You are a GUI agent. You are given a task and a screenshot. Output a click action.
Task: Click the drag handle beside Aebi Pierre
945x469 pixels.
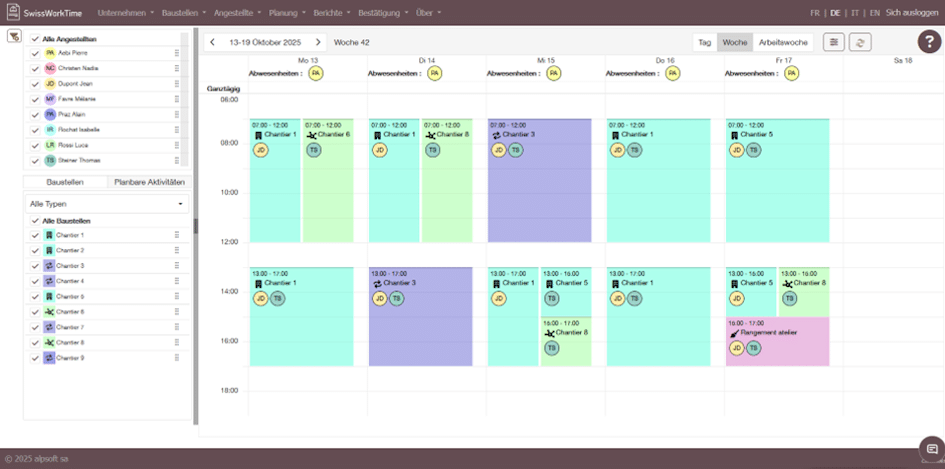[x=176, y=52]
